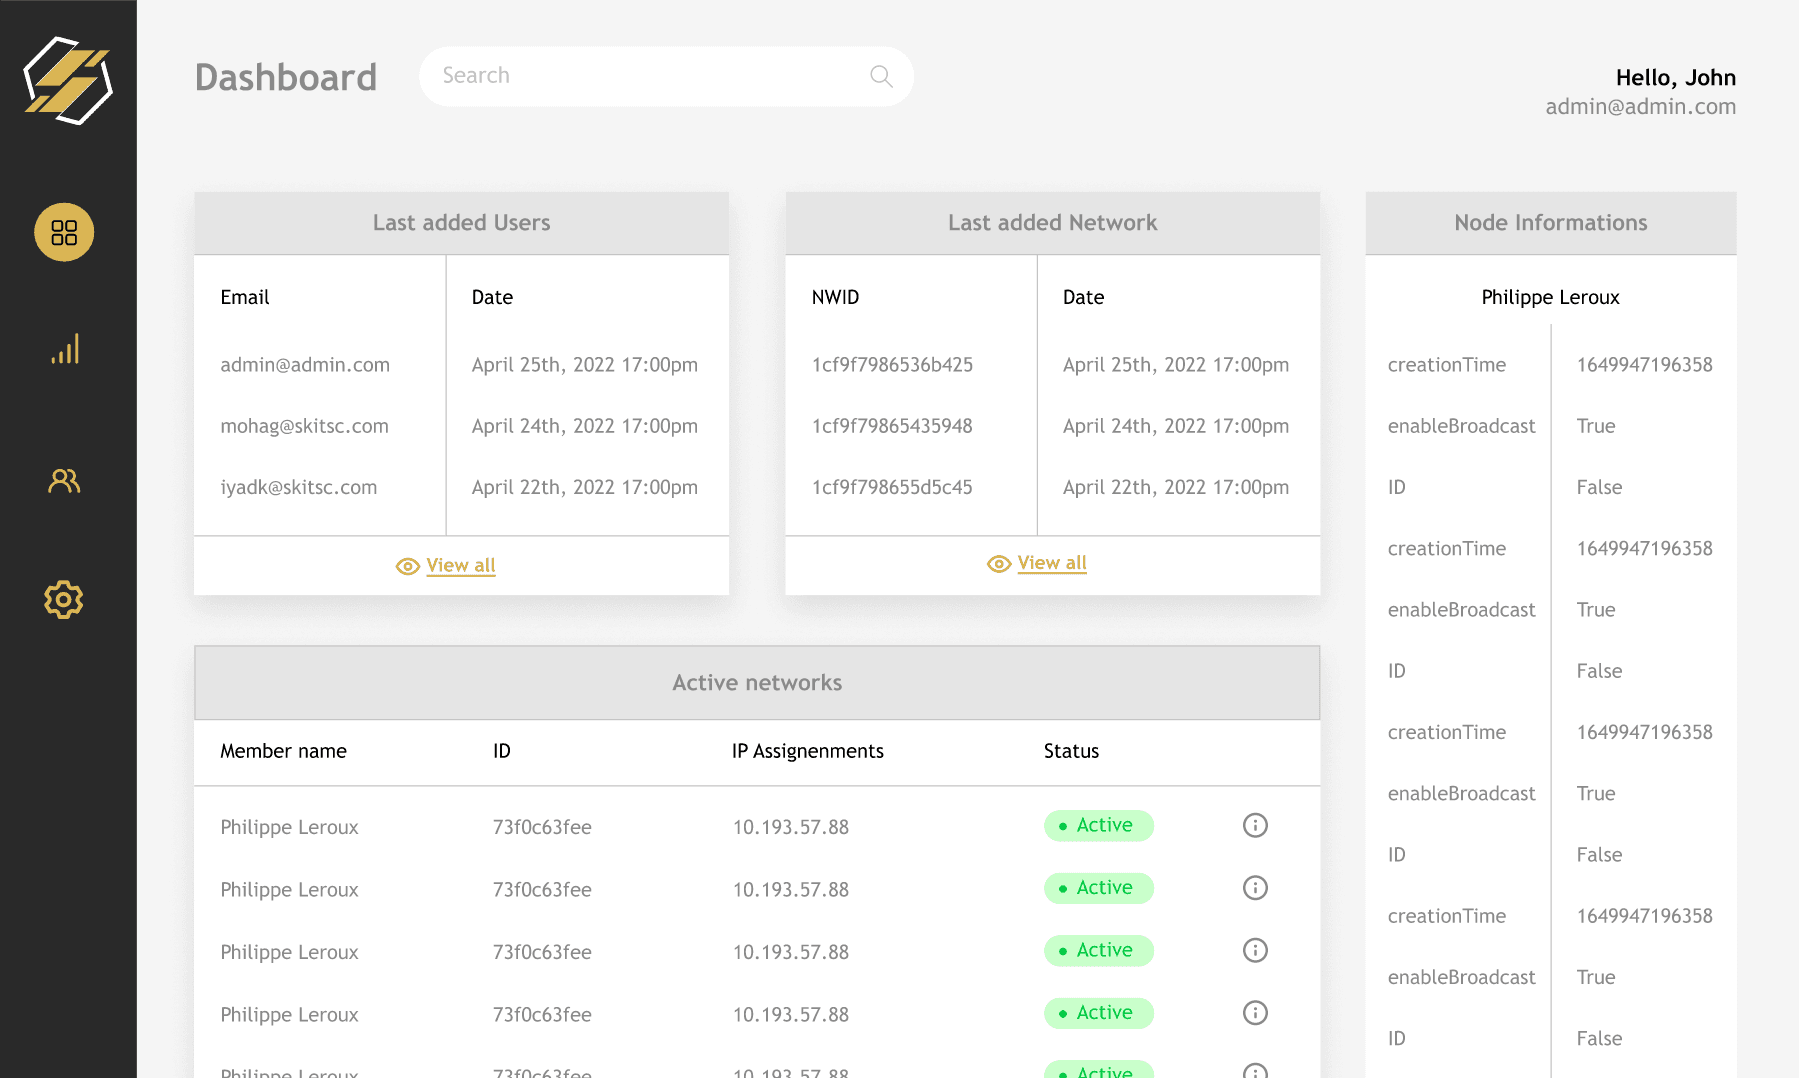The image size is (1799, 1078).
Task: Open the statistics bar chart icon
Action: [x=64, y=349]
